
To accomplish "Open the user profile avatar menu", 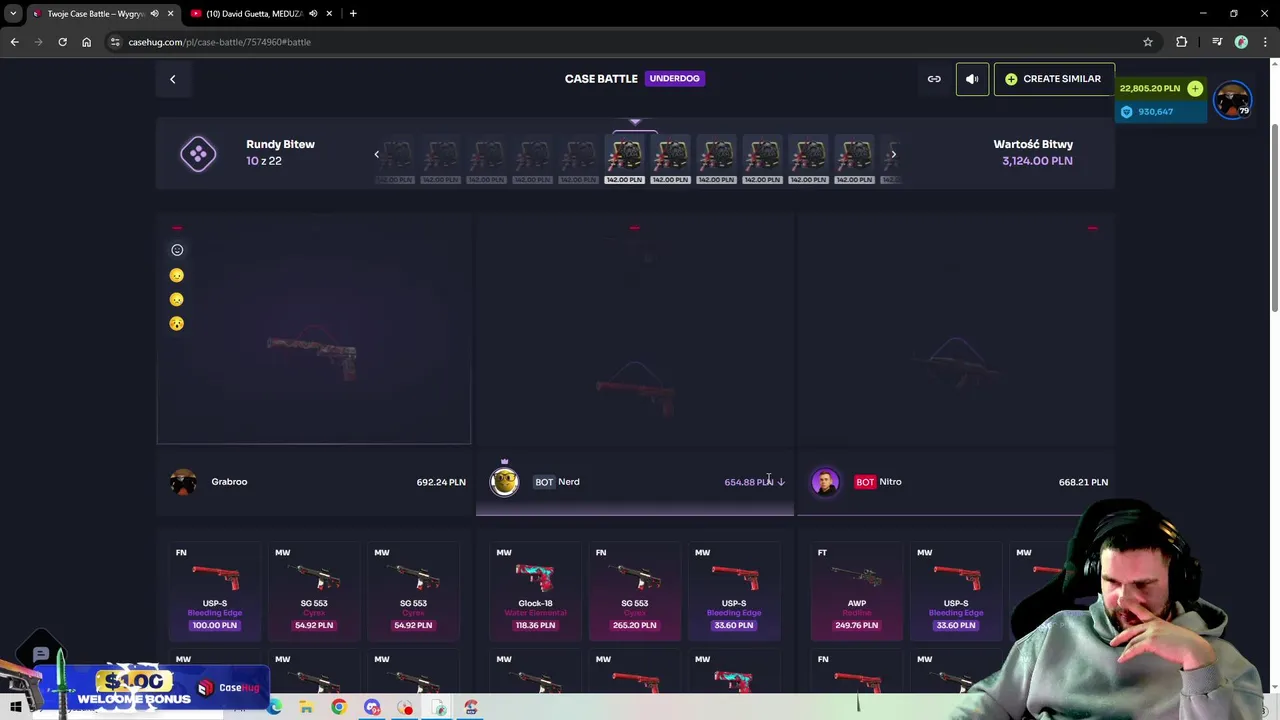I will [x=1232, y=99].
